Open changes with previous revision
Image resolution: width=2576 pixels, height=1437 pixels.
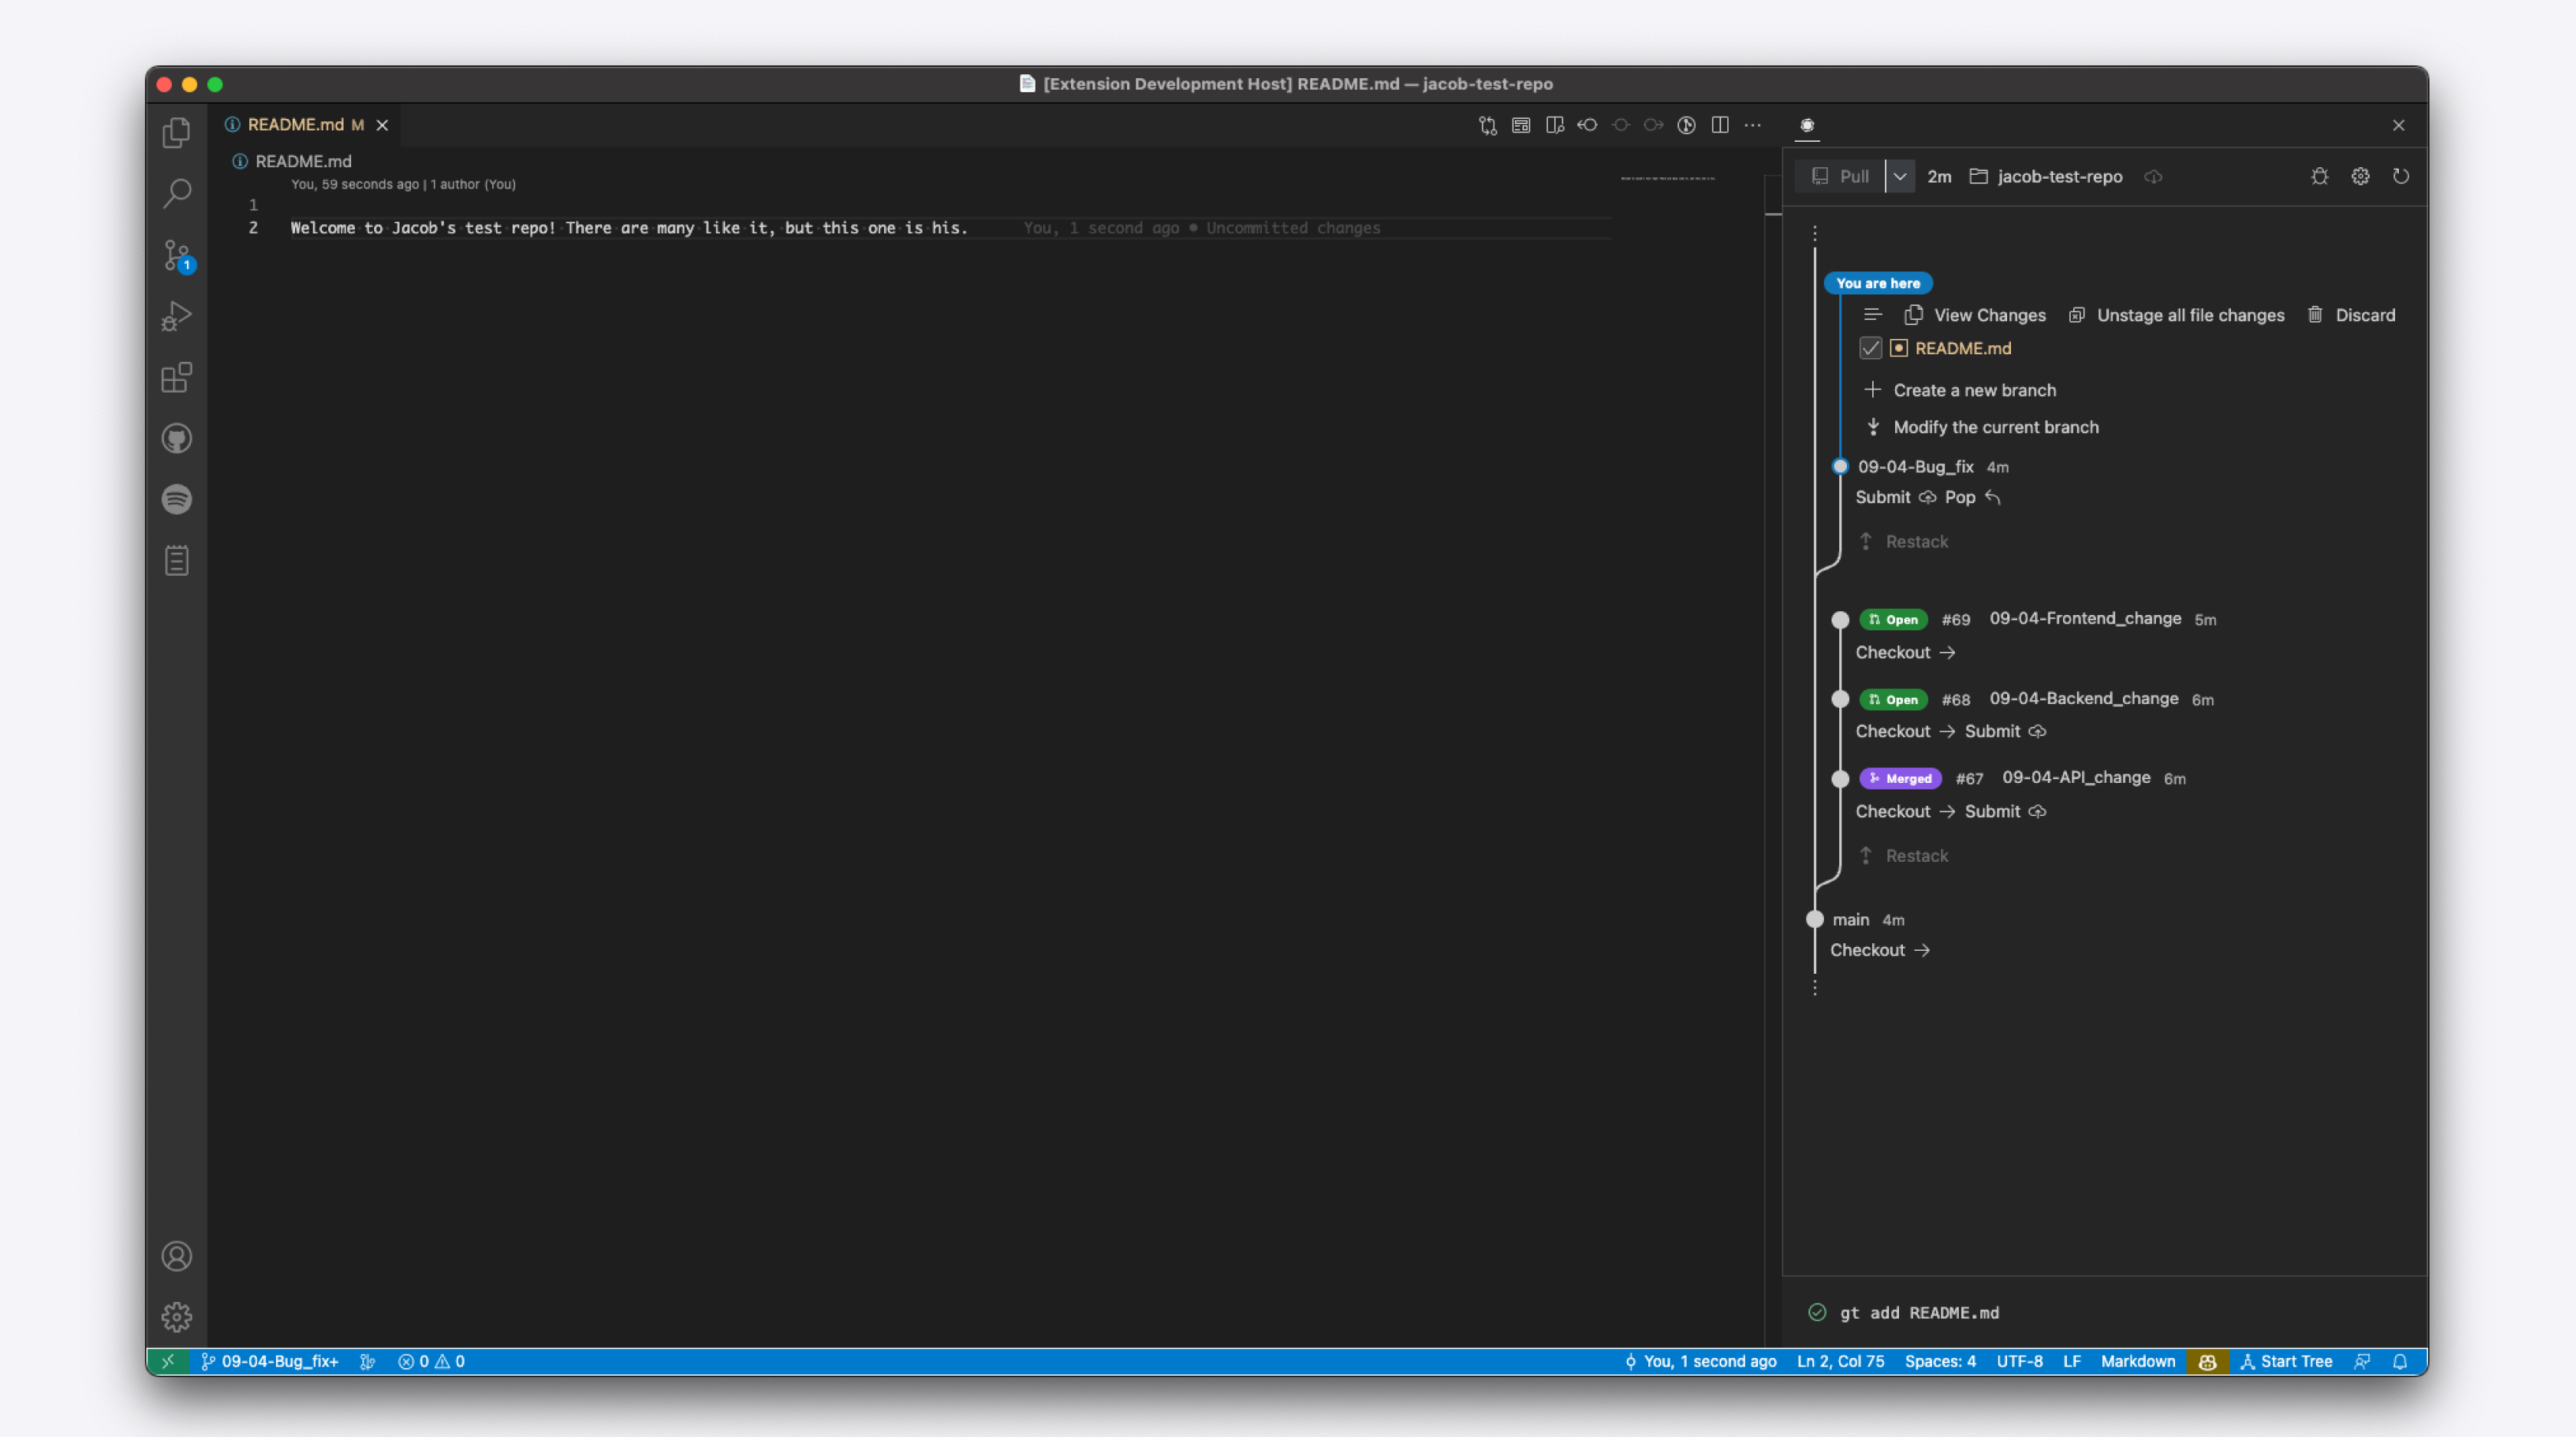(x=1587, y=125)
